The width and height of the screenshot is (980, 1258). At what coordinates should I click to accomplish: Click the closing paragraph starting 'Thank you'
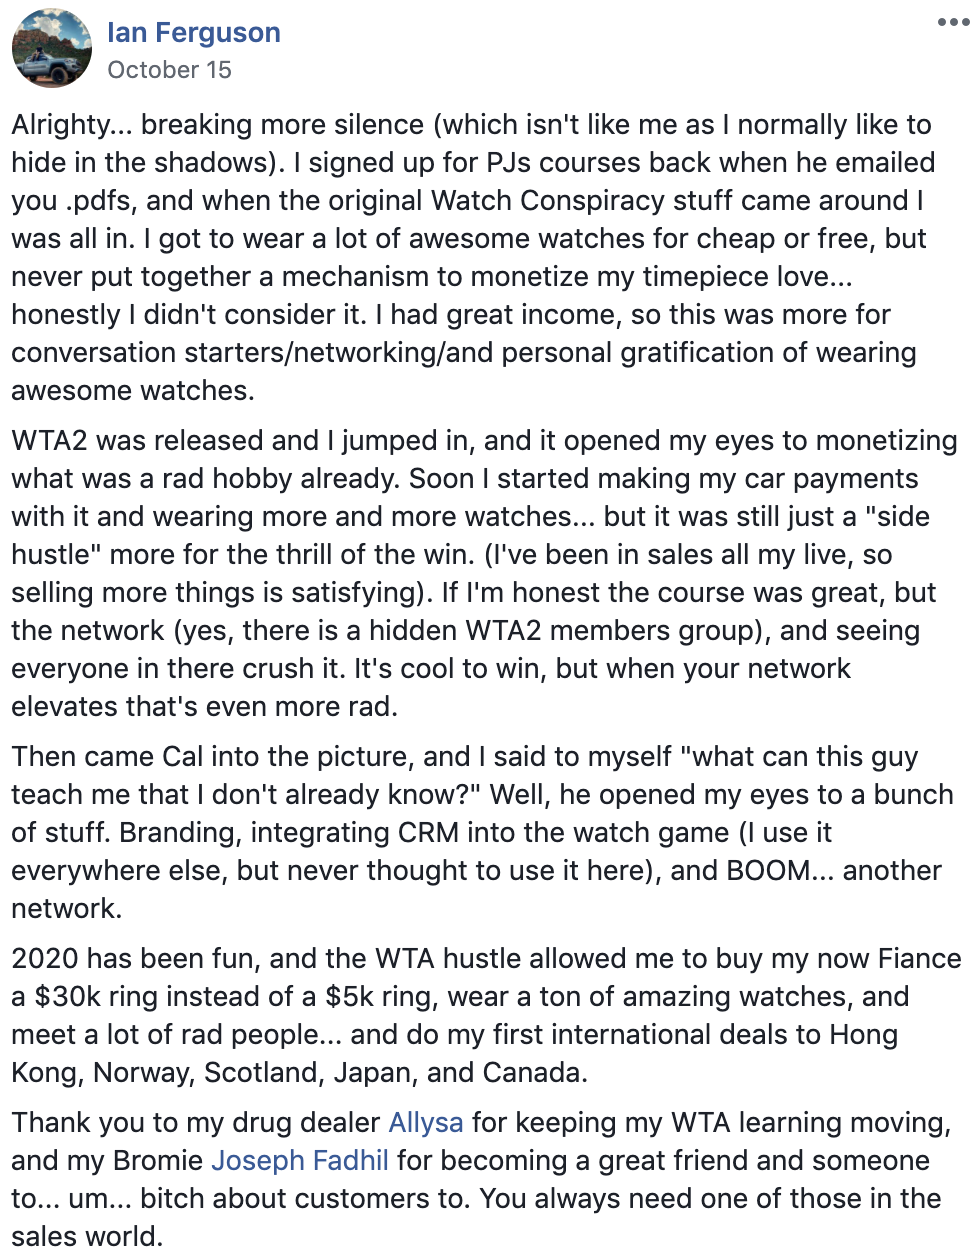(482, 1179)
